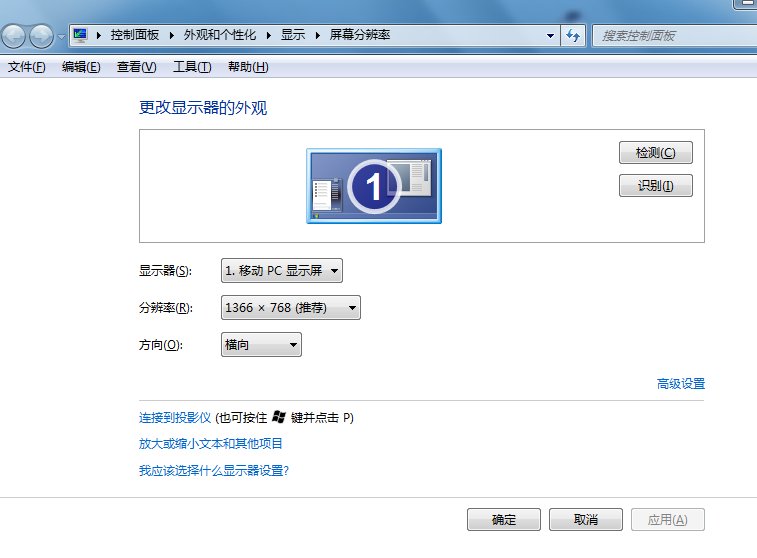757x558 pixels.
Task: Open the 分辨率 resolution dropdown
Action: click(x=290, y=308)
